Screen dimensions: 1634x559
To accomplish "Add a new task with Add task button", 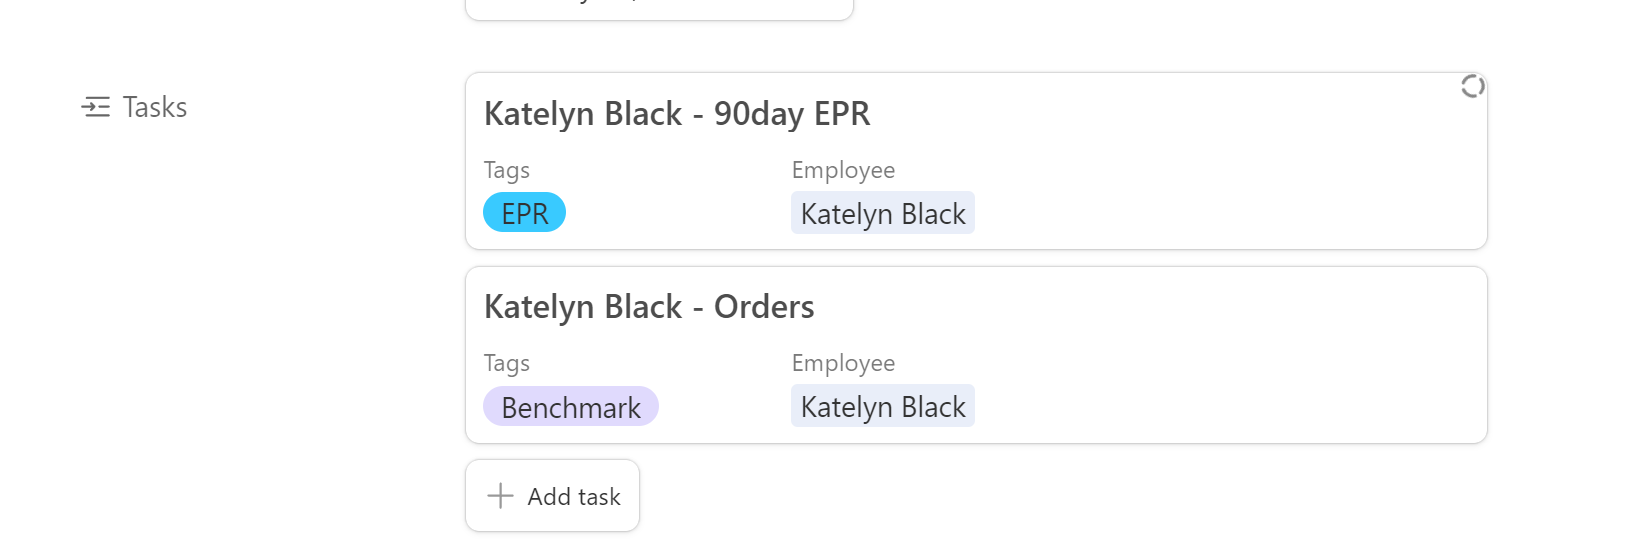I will [552, 496].
